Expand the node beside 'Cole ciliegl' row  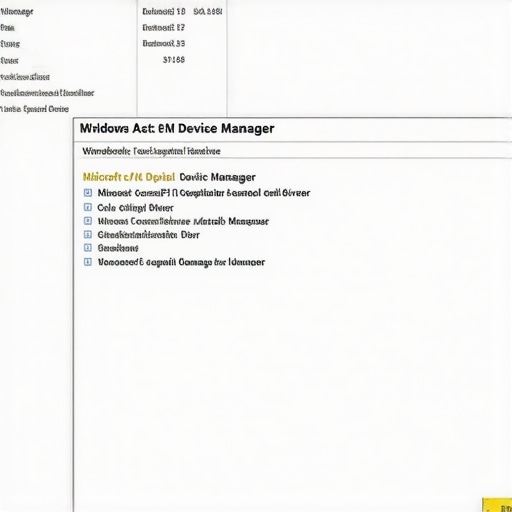(x=88, y=207)
